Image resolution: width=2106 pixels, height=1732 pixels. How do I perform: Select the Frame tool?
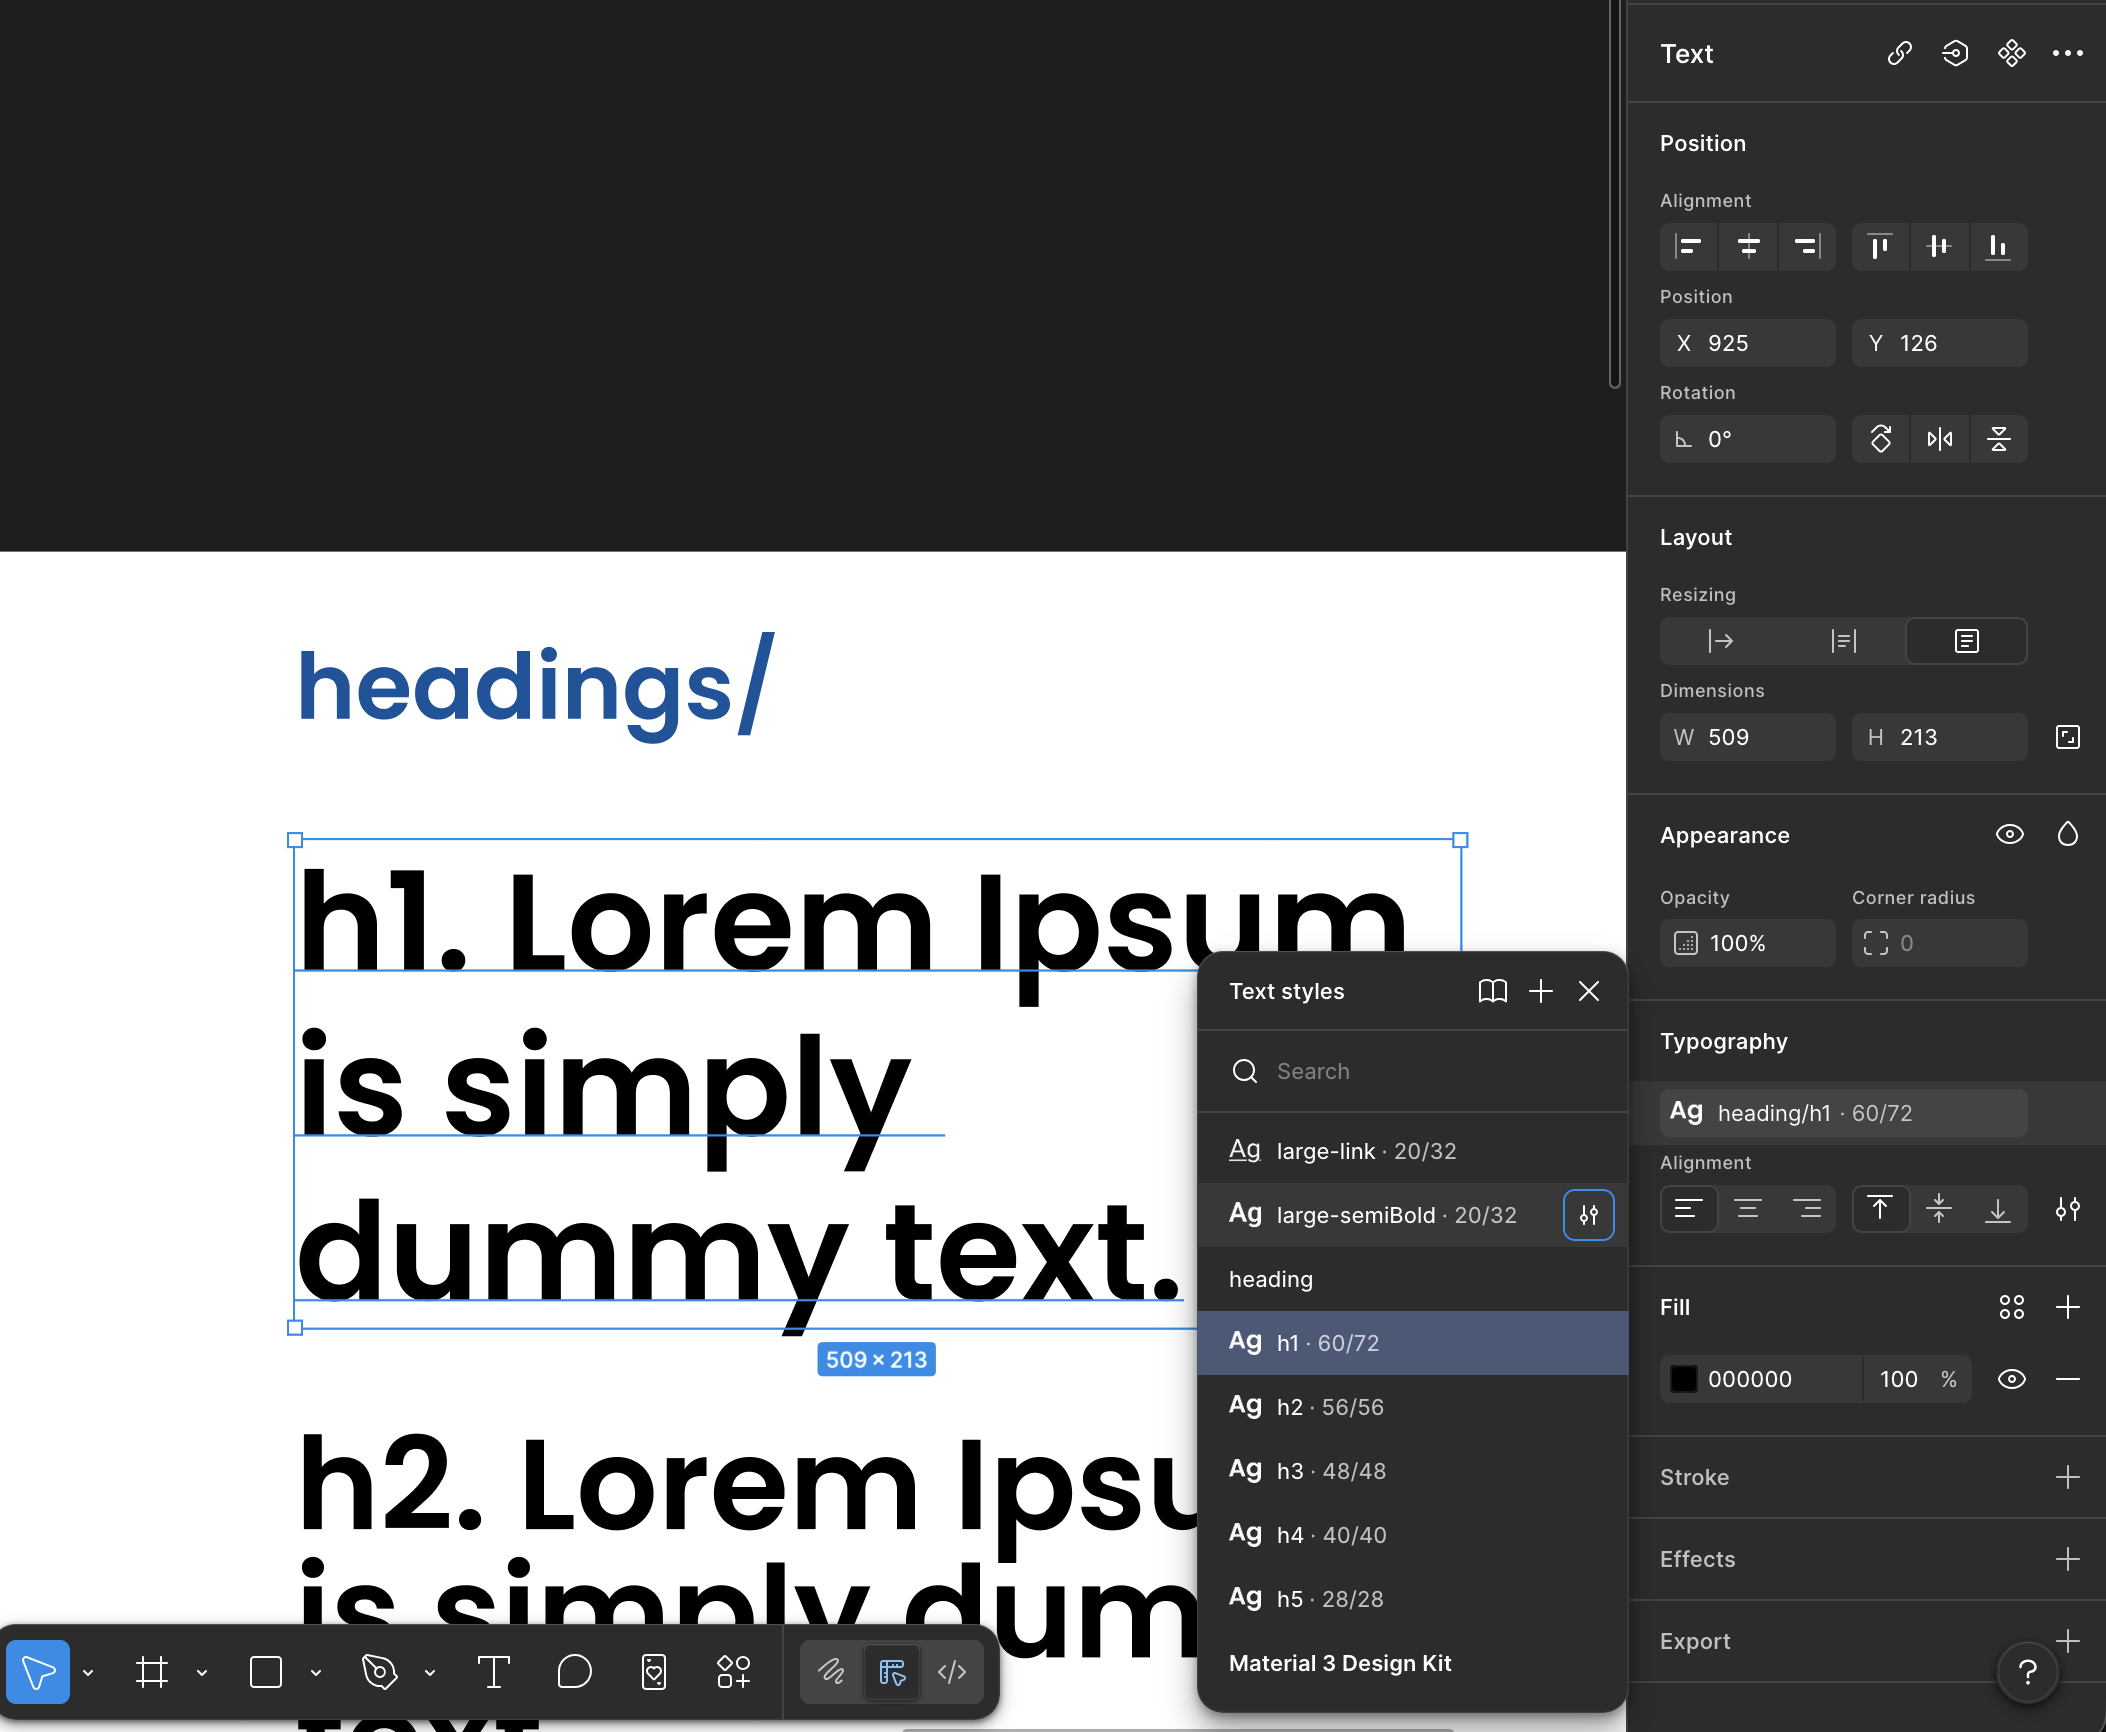pyautogui.click(x=152, y=1670)
